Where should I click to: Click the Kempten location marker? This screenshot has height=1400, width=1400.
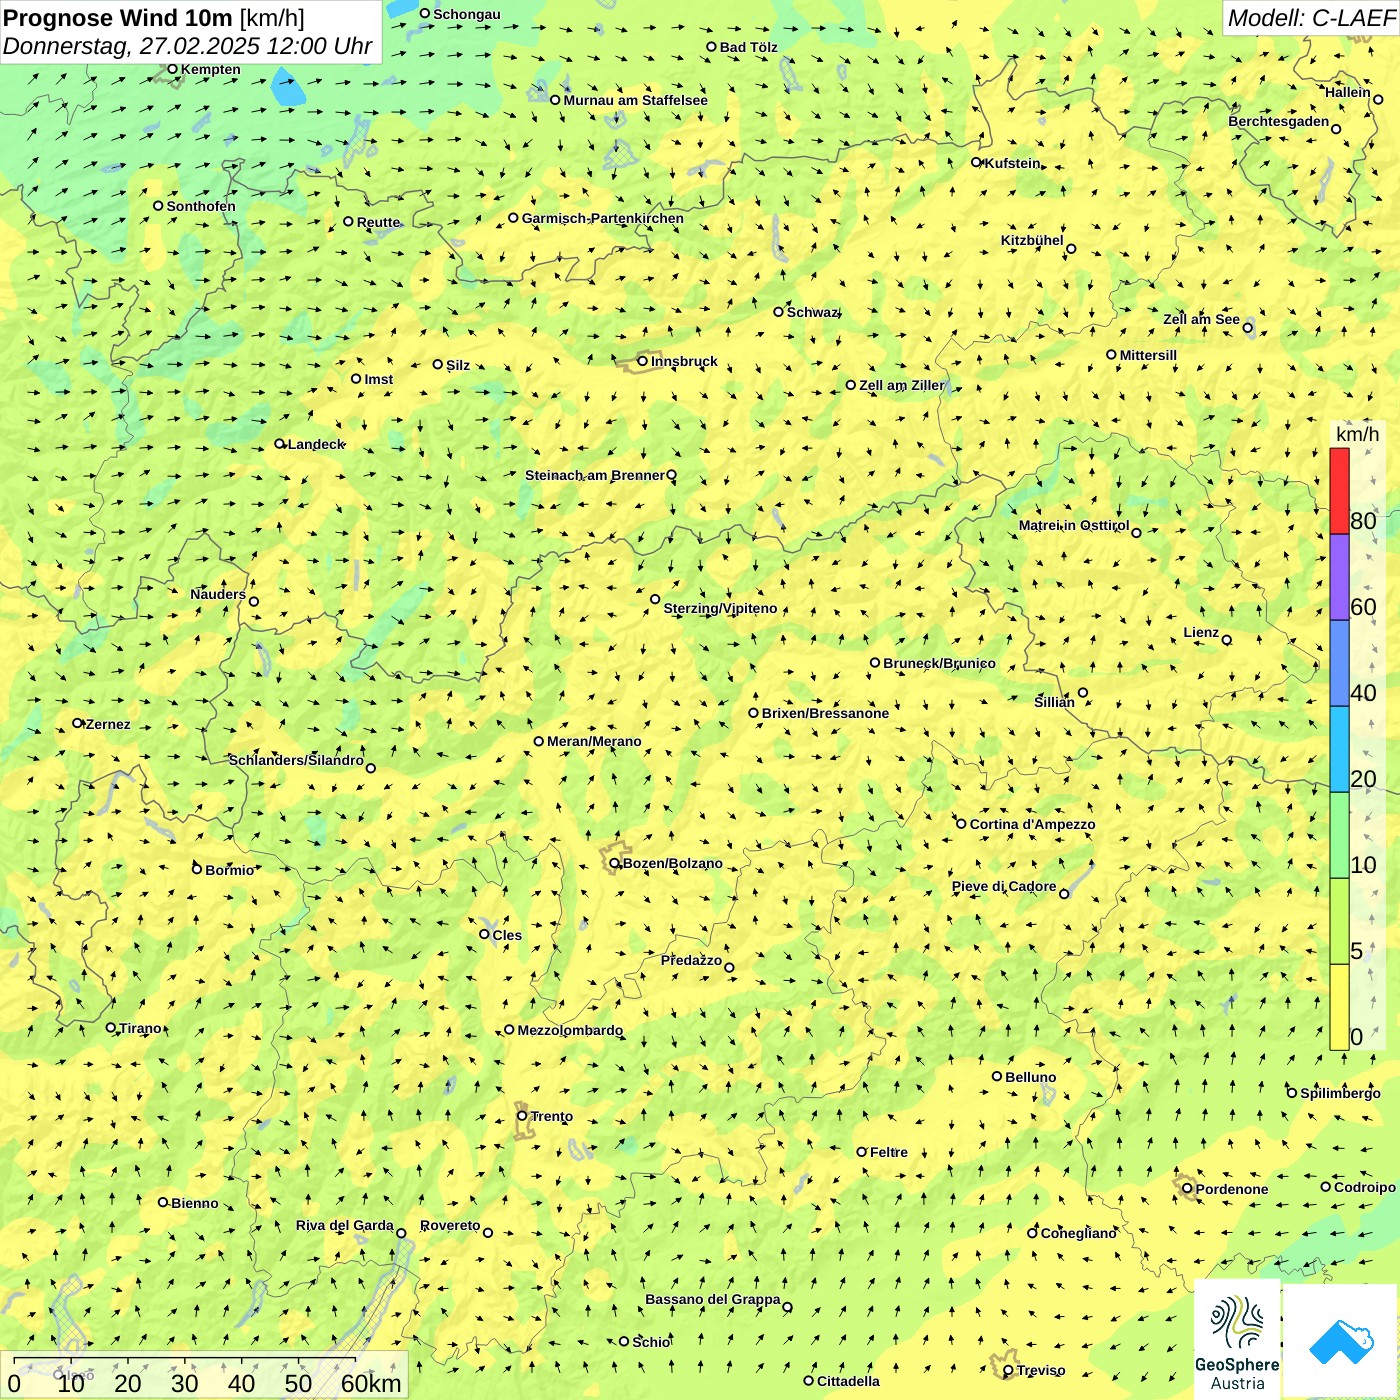tap(172, 69)
